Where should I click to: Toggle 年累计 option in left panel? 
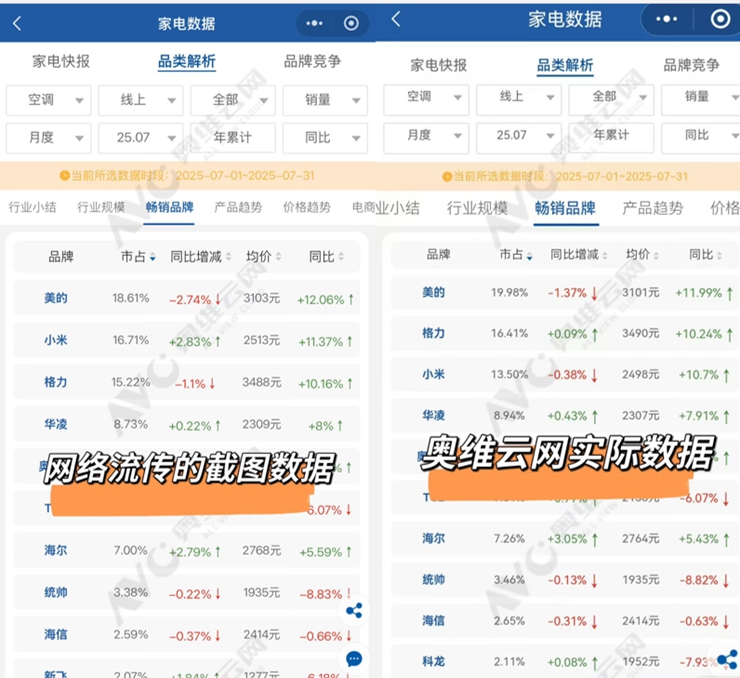(233, 137)
